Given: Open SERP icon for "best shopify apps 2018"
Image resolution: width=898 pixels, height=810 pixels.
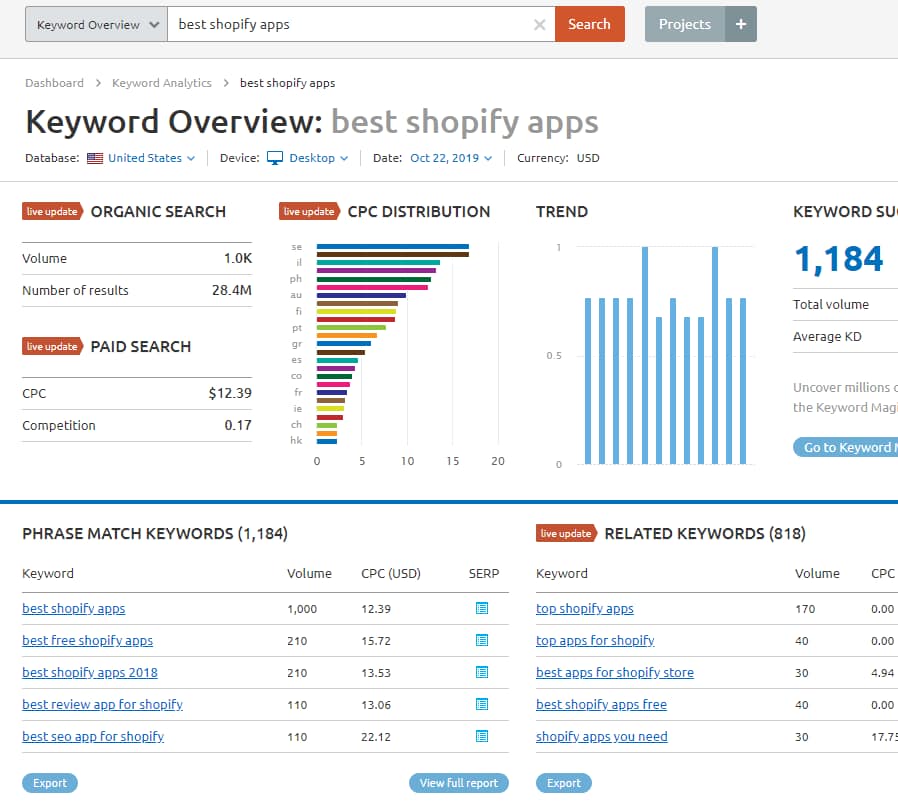Looking at the screenshot, I should (482, 672).
